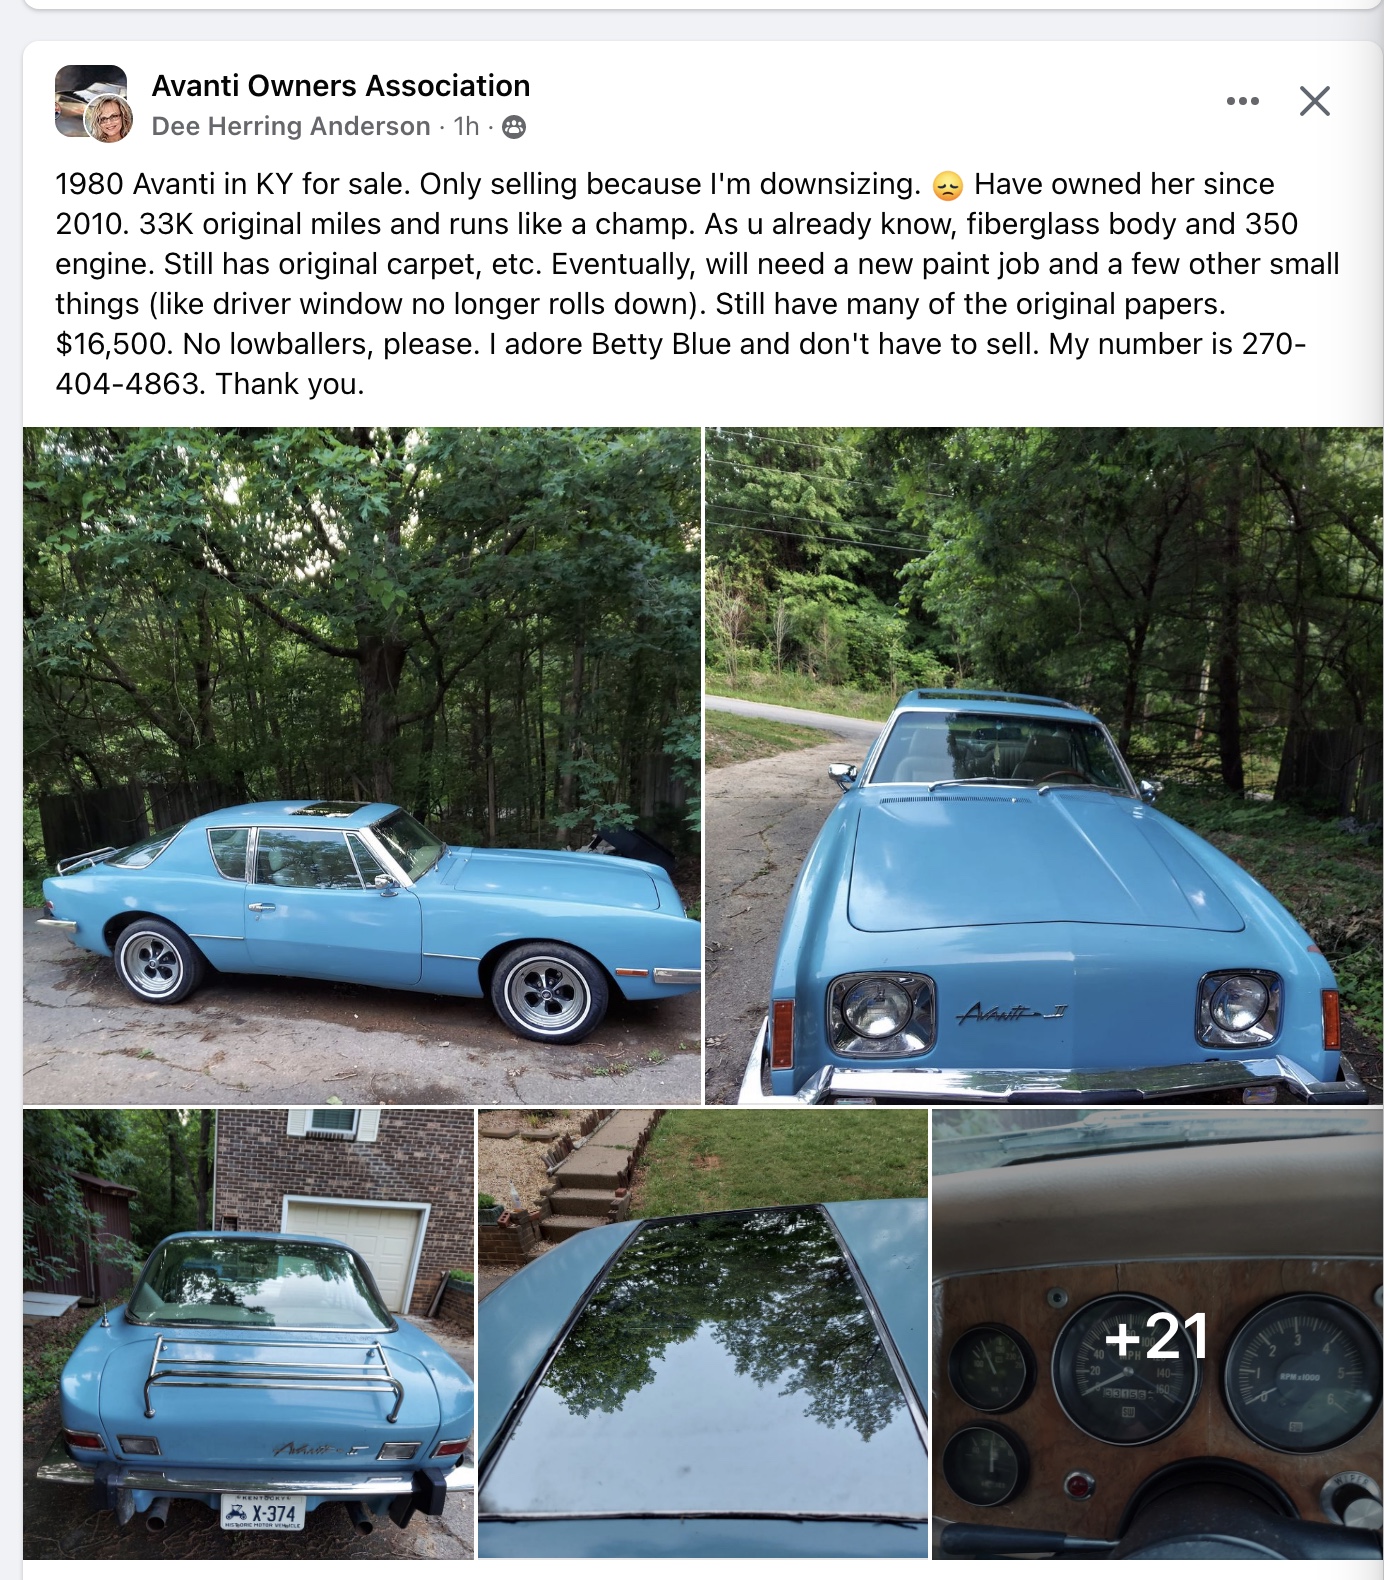
Task: Open the 1h post timestamp link
Action: (466, 126)
